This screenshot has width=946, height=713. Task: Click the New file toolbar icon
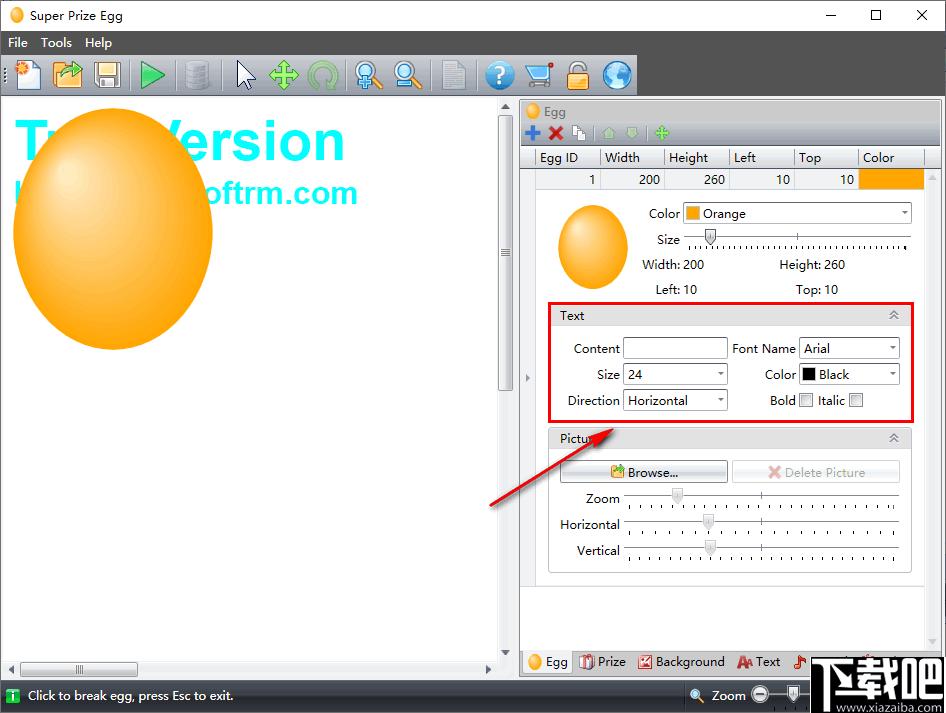point(28,75)
